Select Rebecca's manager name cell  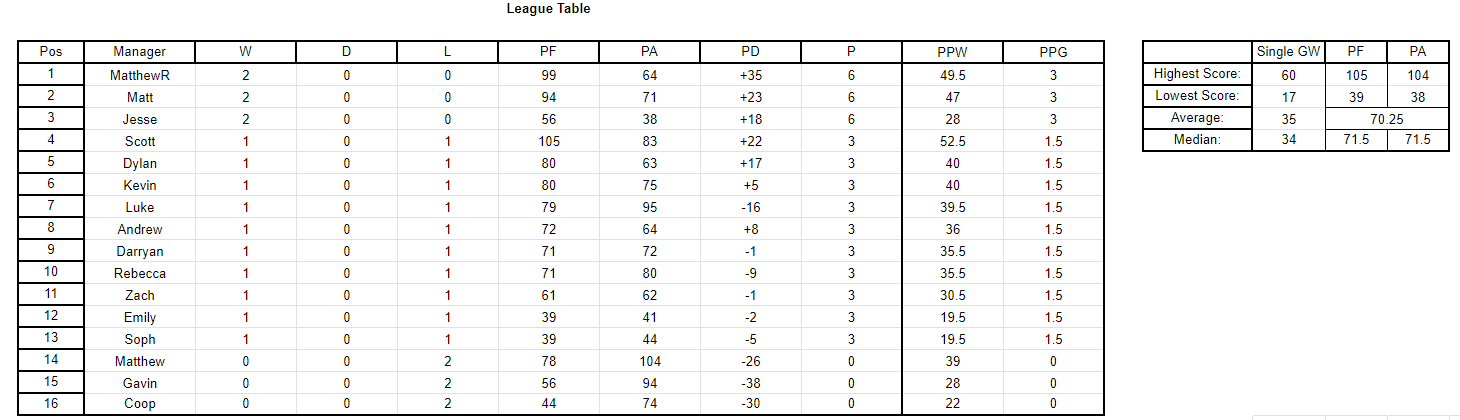click(x=139, y=273)
